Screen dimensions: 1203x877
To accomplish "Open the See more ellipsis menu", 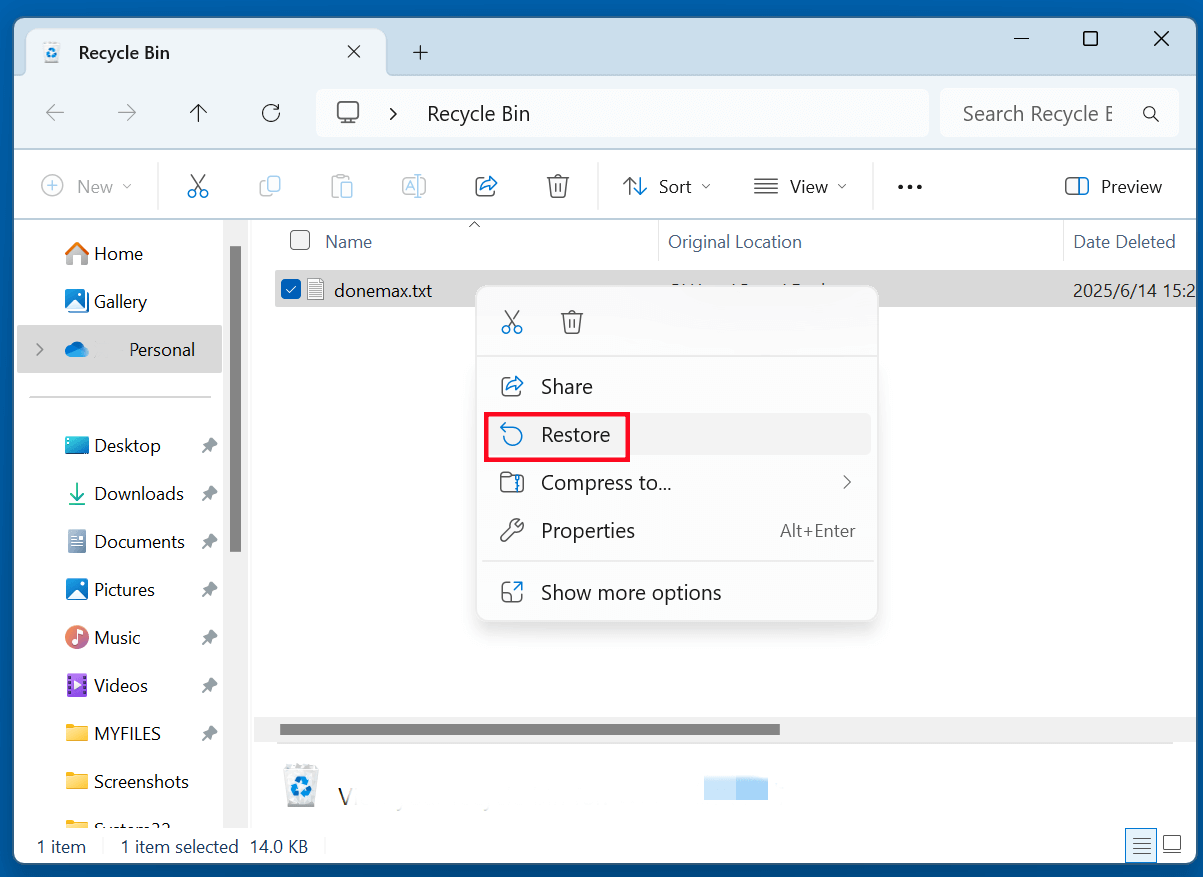I will tap(909, 186).
